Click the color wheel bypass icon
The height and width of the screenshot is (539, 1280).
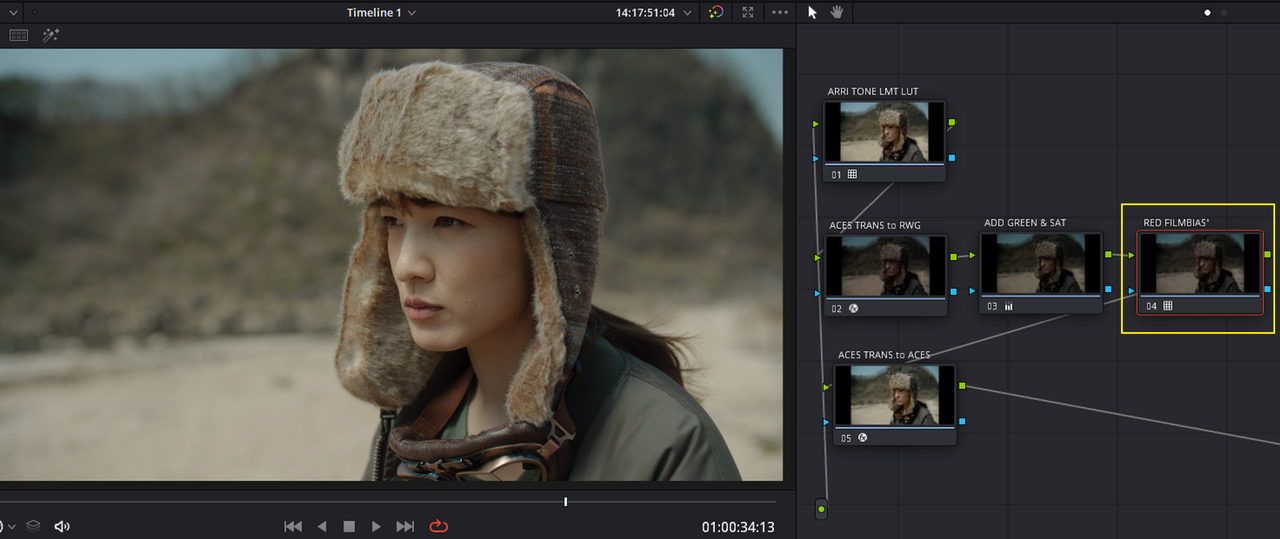pyautogui.click(x=716, y=12)
